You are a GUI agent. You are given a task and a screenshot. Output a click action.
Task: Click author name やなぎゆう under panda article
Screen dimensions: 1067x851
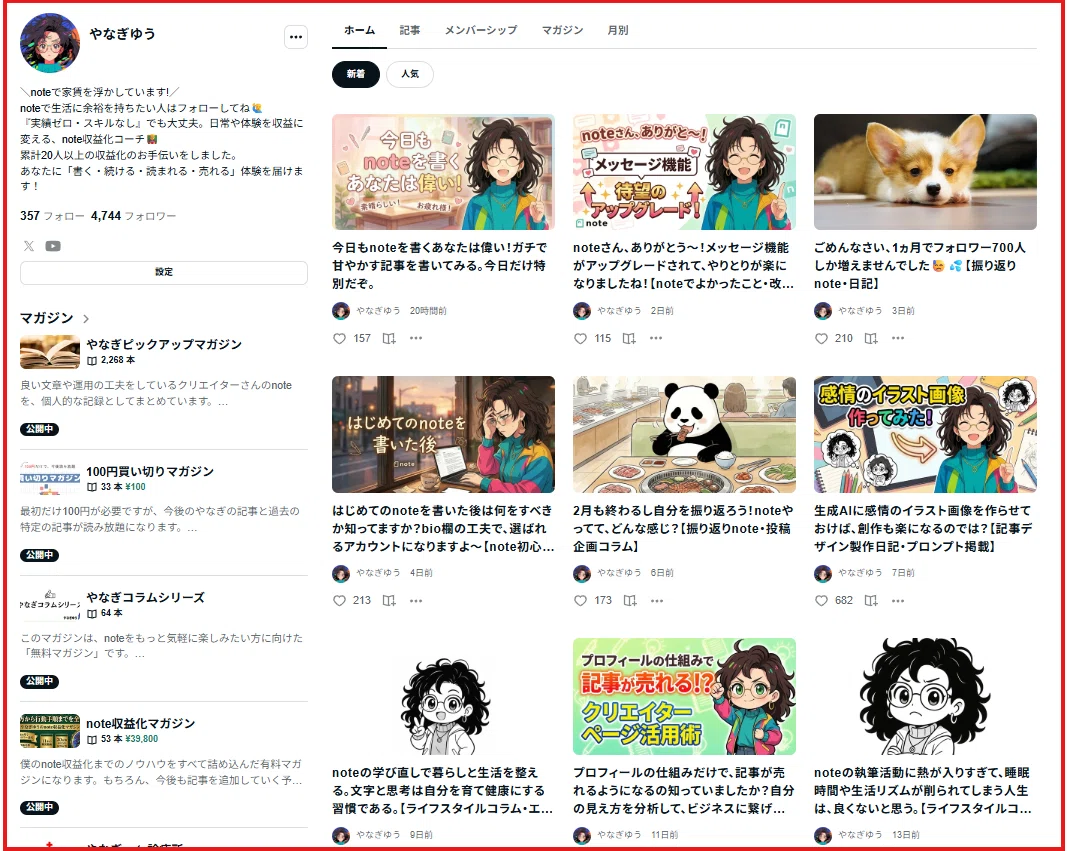(x=619, y=573)
